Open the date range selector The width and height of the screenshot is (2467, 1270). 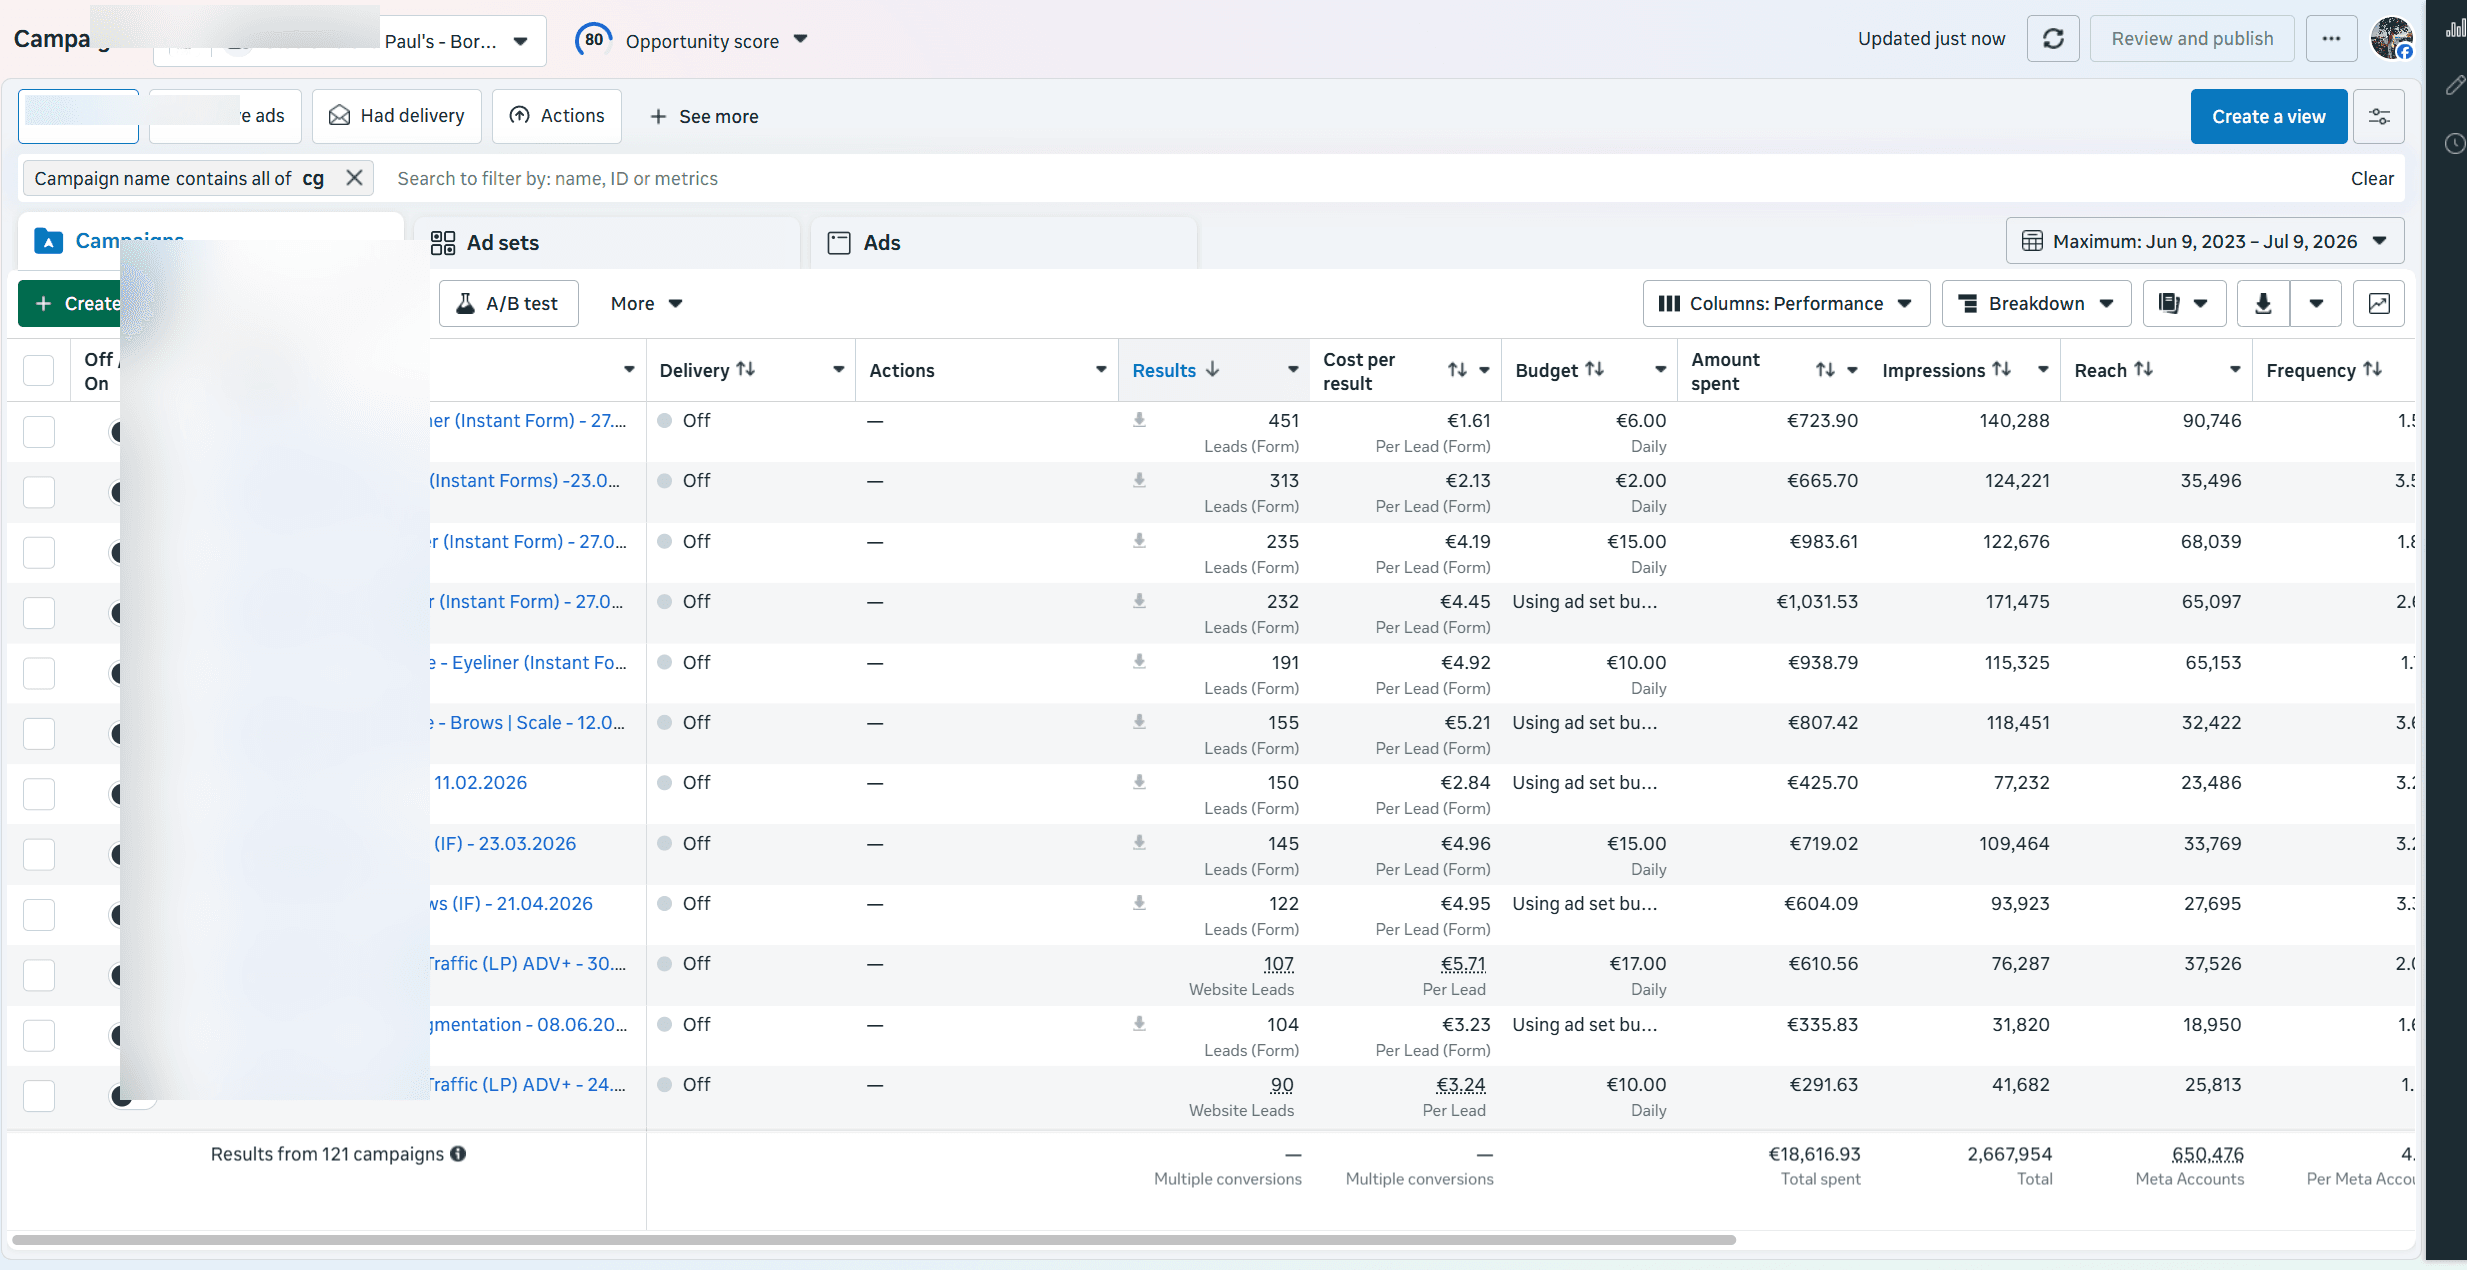coord(2205,242)
